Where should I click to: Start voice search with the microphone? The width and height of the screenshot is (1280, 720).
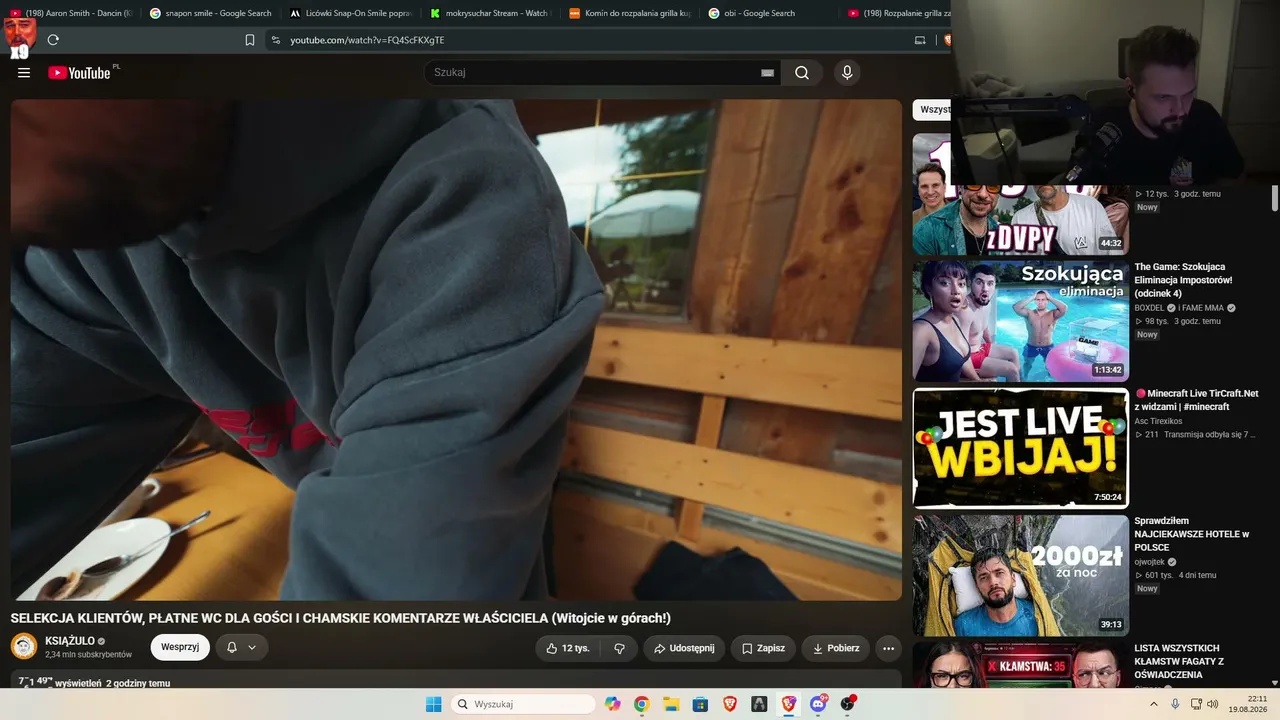[847, 73]
